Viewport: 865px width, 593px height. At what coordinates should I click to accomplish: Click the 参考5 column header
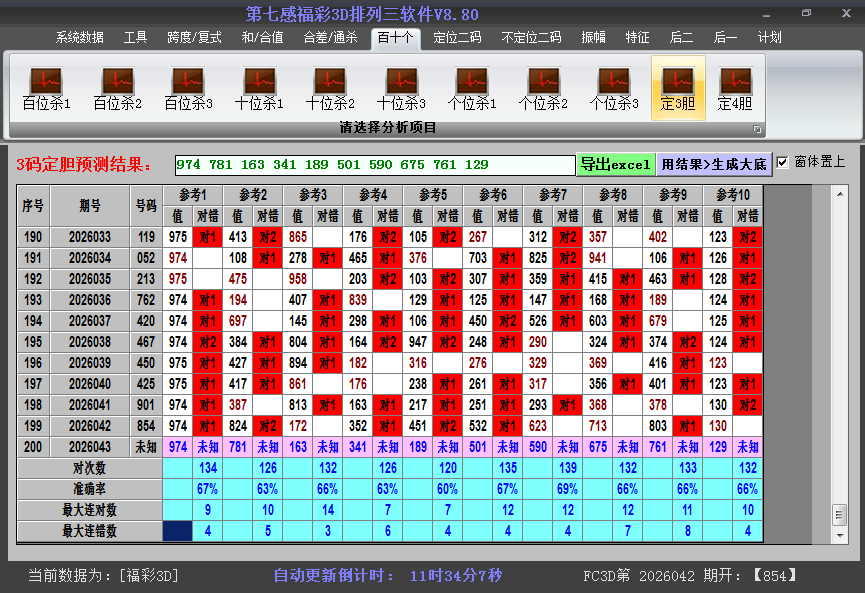pyautogui.click(x=433, y=194)
